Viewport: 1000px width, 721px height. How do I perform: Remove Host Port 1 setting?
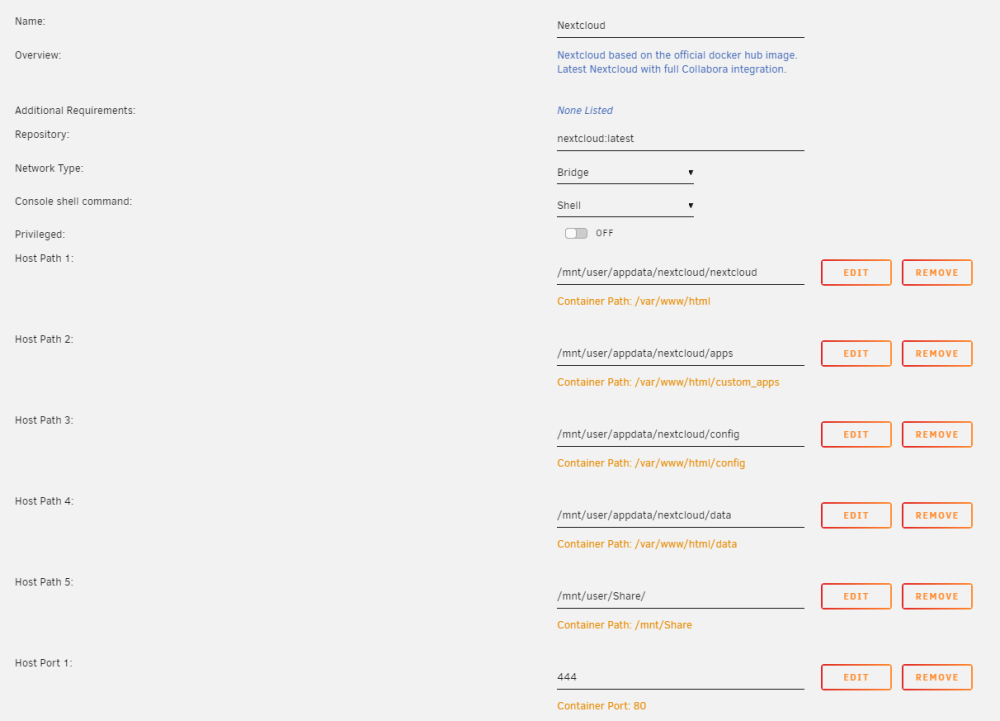pyautogui.click(x=937, y=678)
